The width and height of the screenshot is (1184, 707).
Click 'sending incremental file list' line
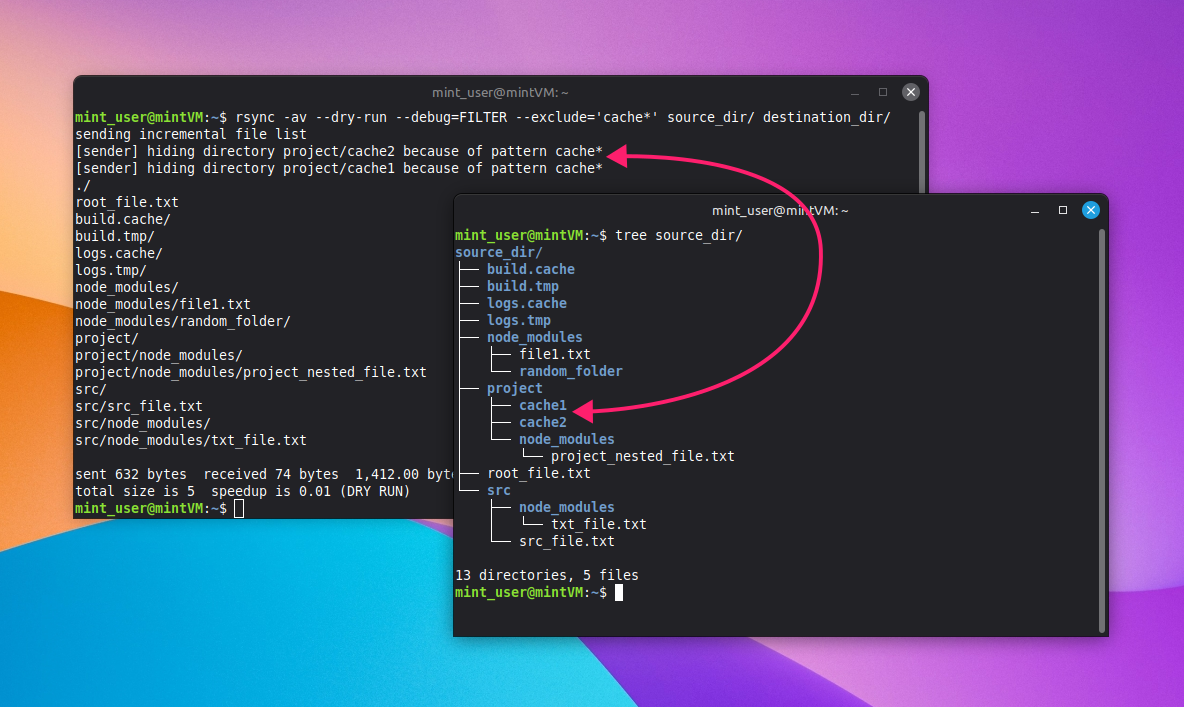[190, 134]
